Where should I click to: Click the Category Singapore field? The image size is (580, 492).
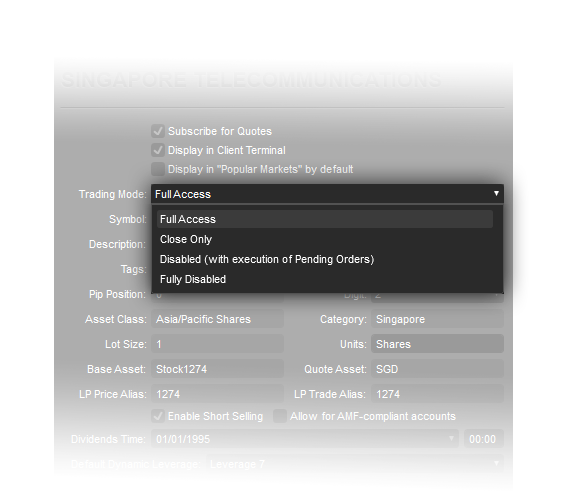pyautogui.click(x=438, y=319)
